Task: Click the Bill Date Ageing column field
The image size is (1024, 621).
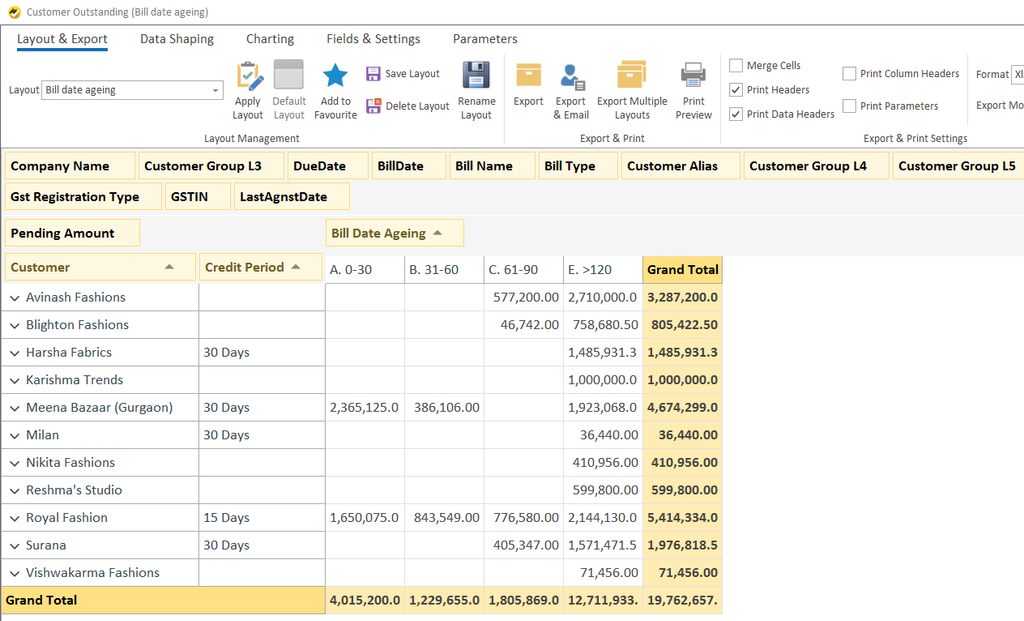Action: point(394,233)
